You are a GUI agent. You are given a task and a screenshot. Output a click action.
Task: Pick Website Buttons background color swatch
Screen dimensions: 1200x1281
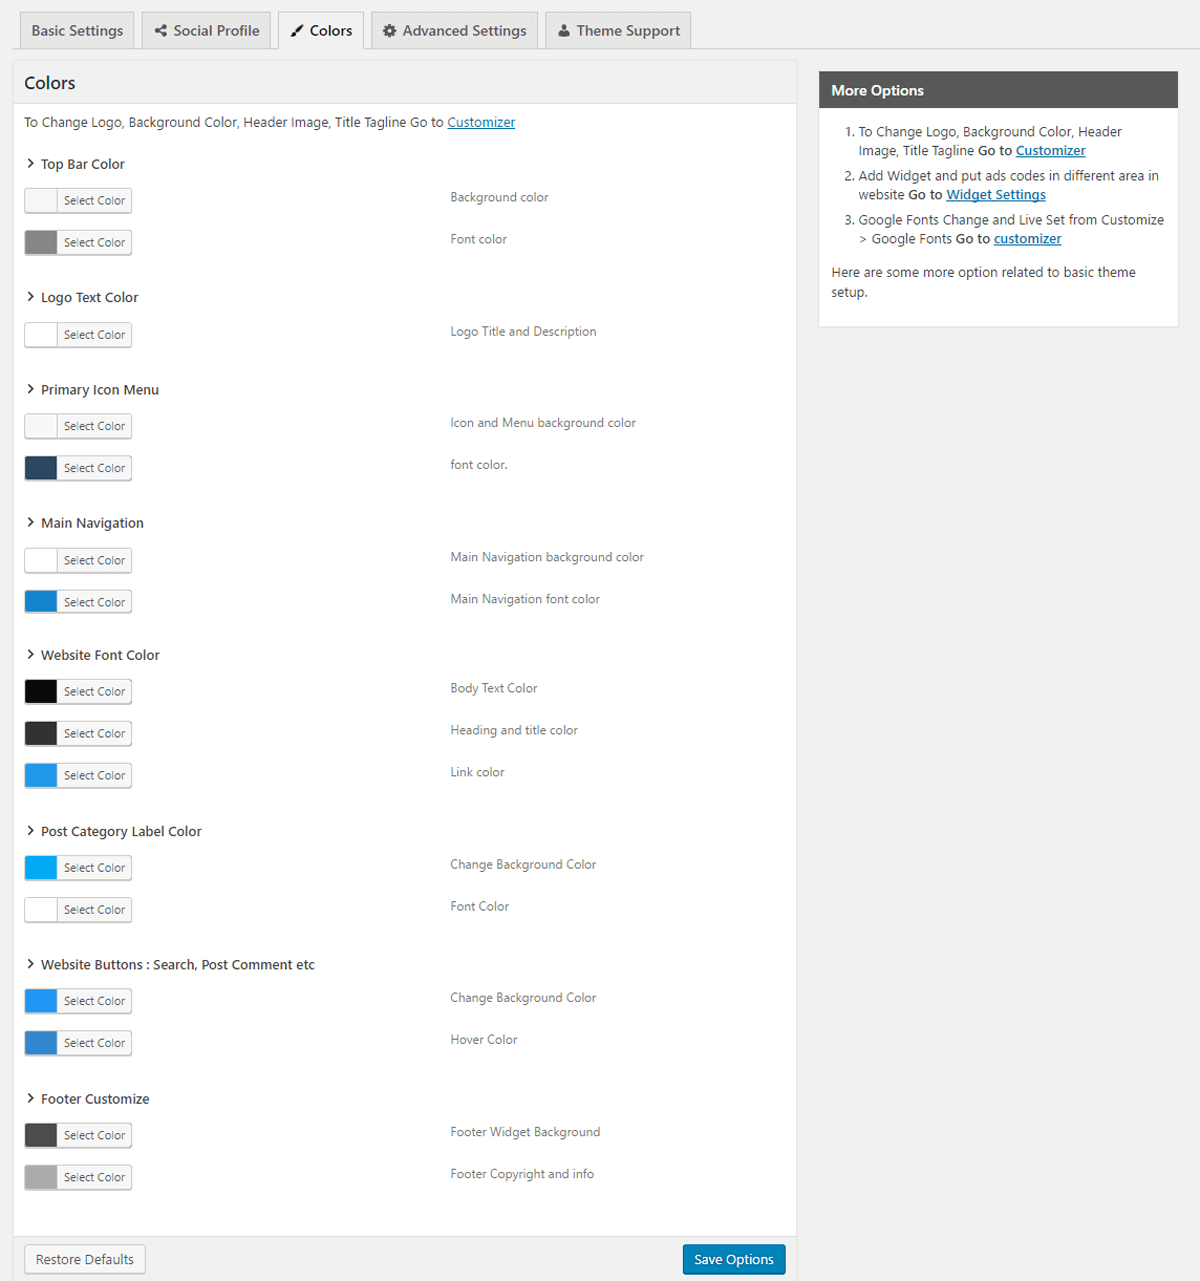(41, 1001)
